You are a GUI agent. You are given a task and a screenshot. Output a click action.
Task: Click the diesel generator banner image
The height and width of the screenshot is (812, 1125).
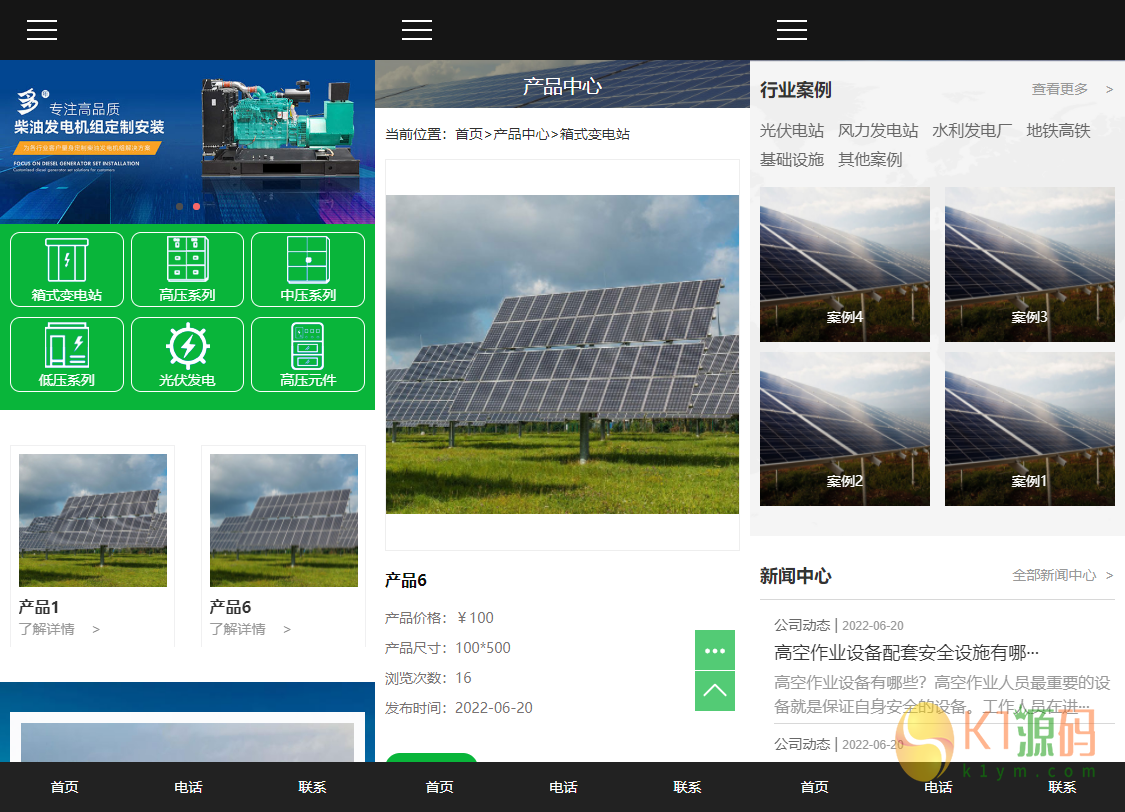(187, 142)
